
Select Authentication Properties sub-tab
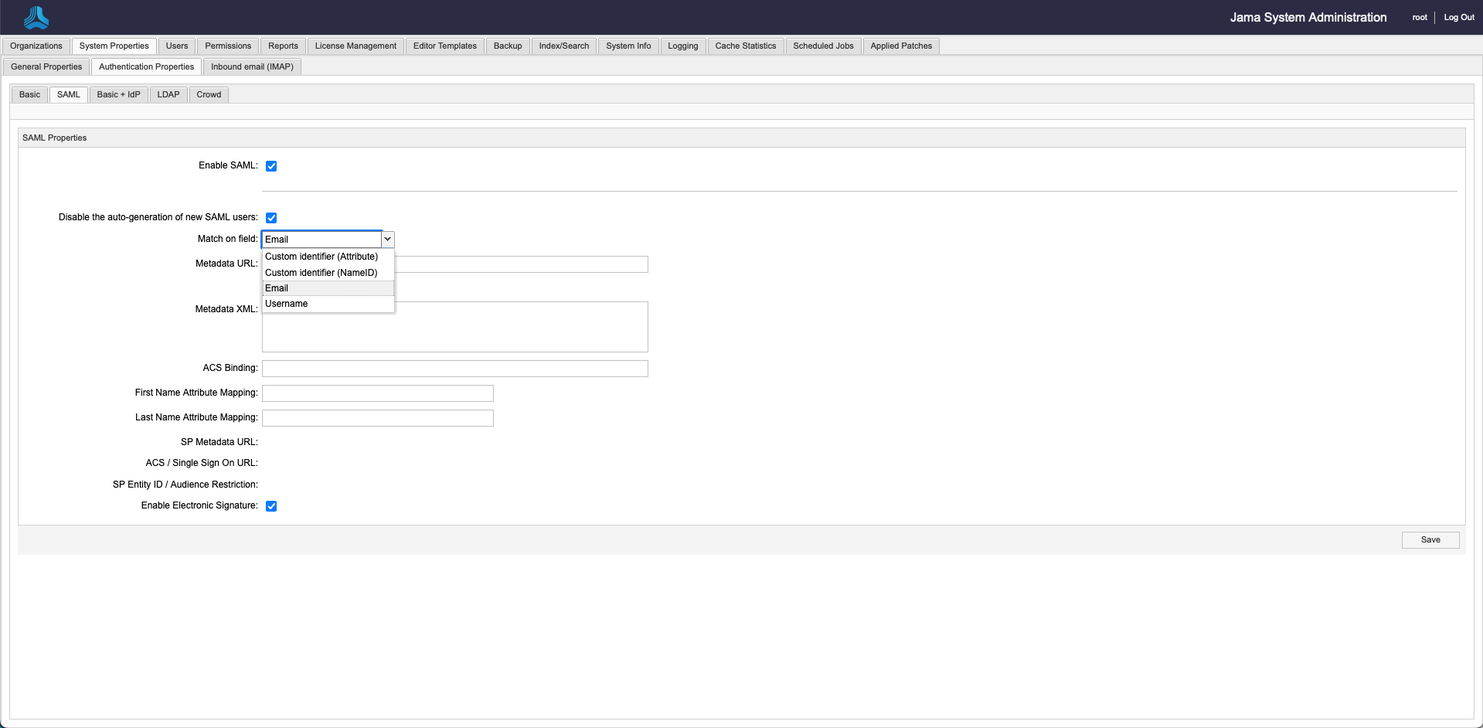coord(146,67)
